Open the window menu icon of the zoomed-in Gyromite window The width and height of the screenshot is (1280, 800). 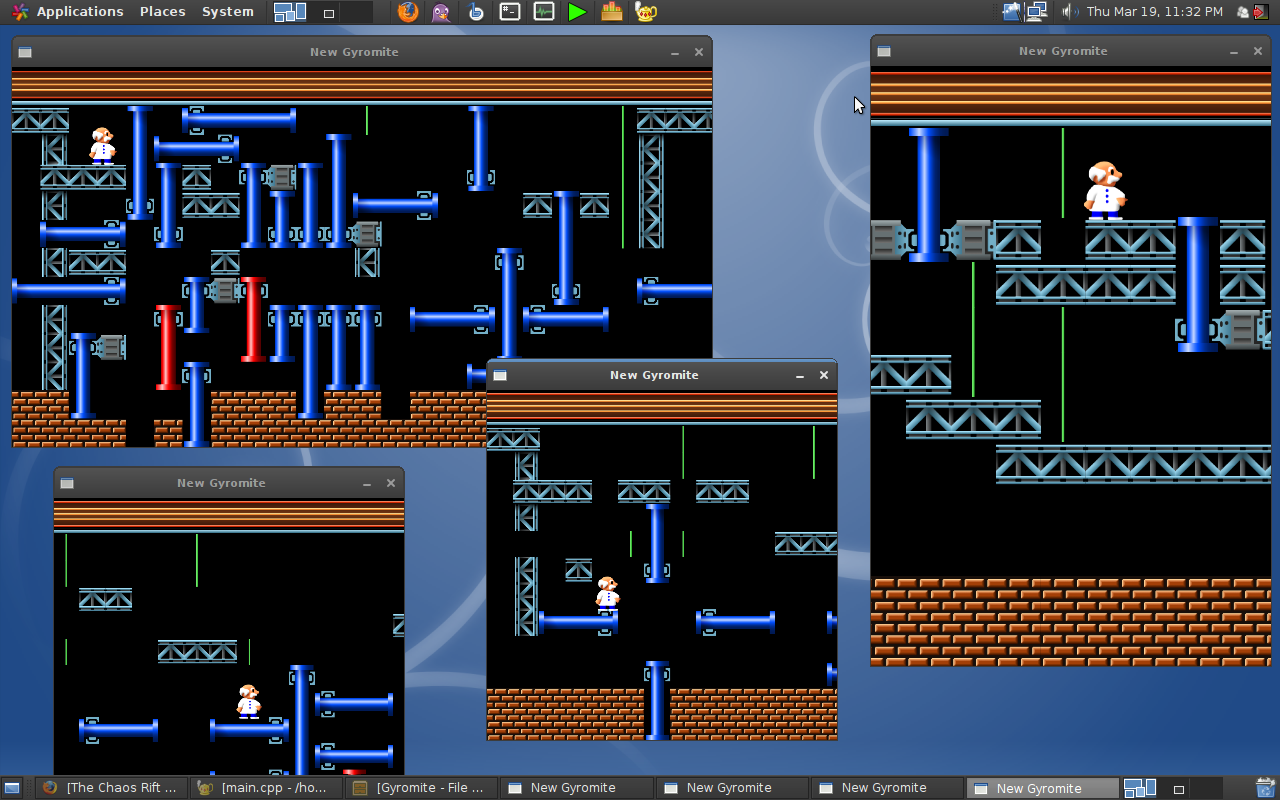point(884,52)
